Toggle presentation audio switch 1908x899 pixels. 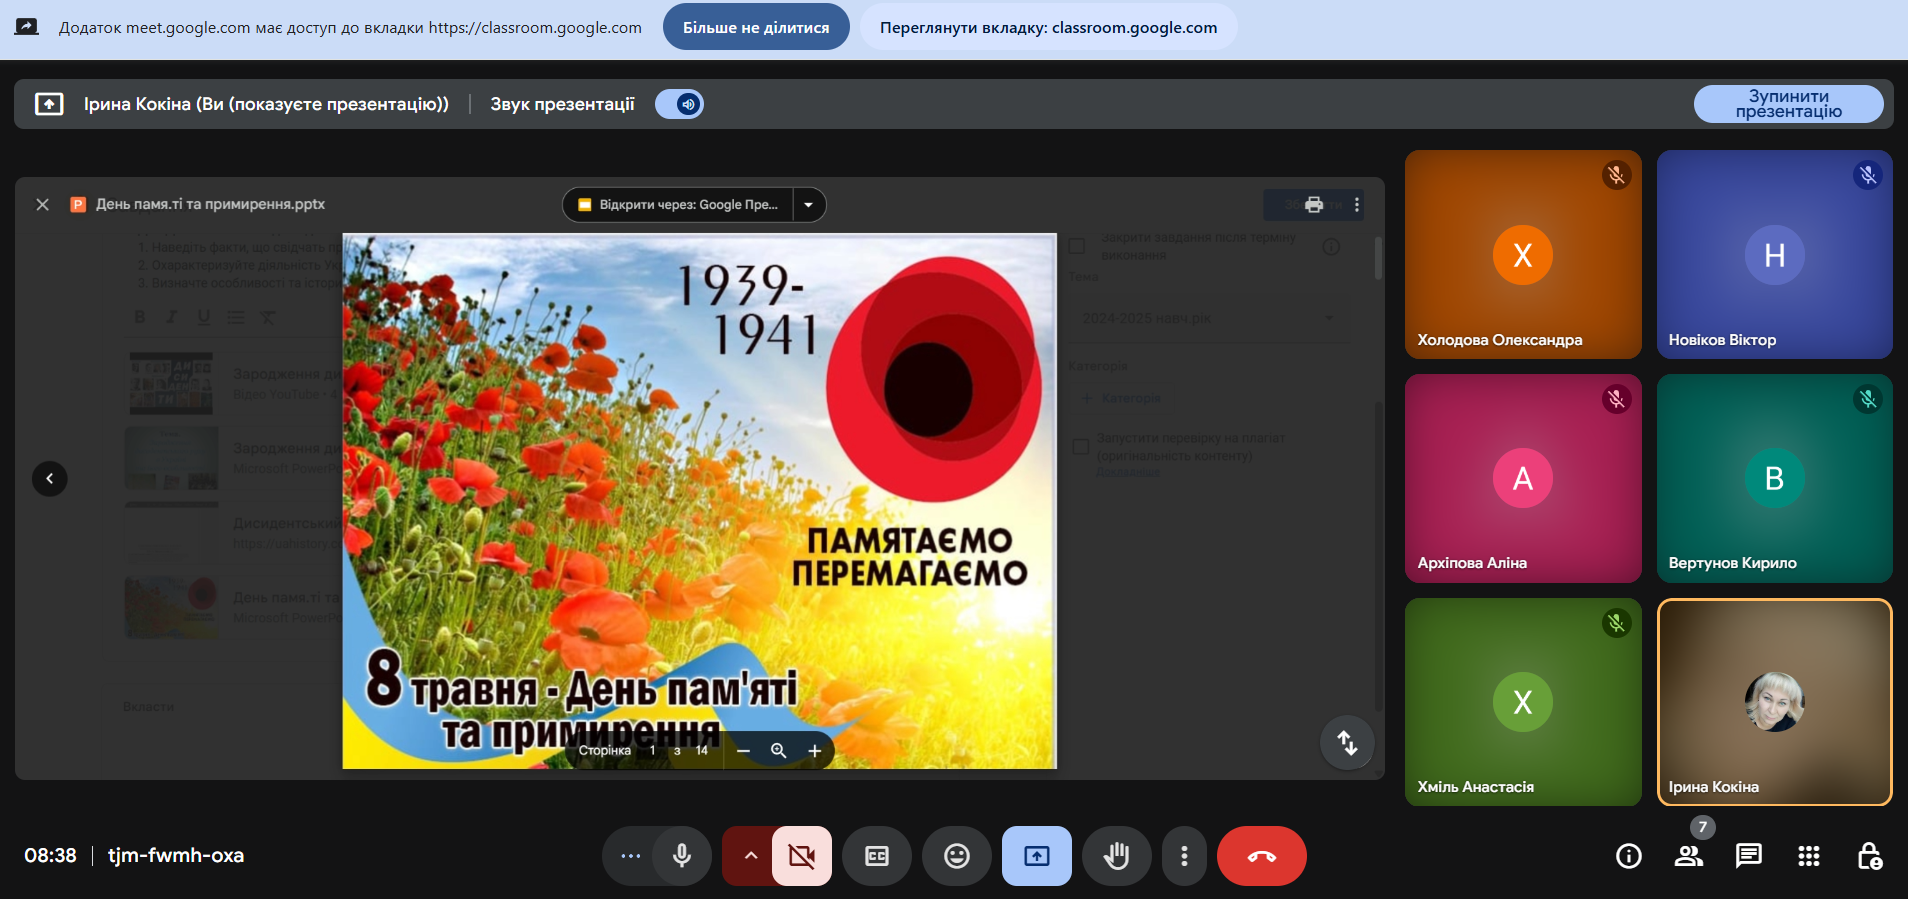[x=680, y=104]
